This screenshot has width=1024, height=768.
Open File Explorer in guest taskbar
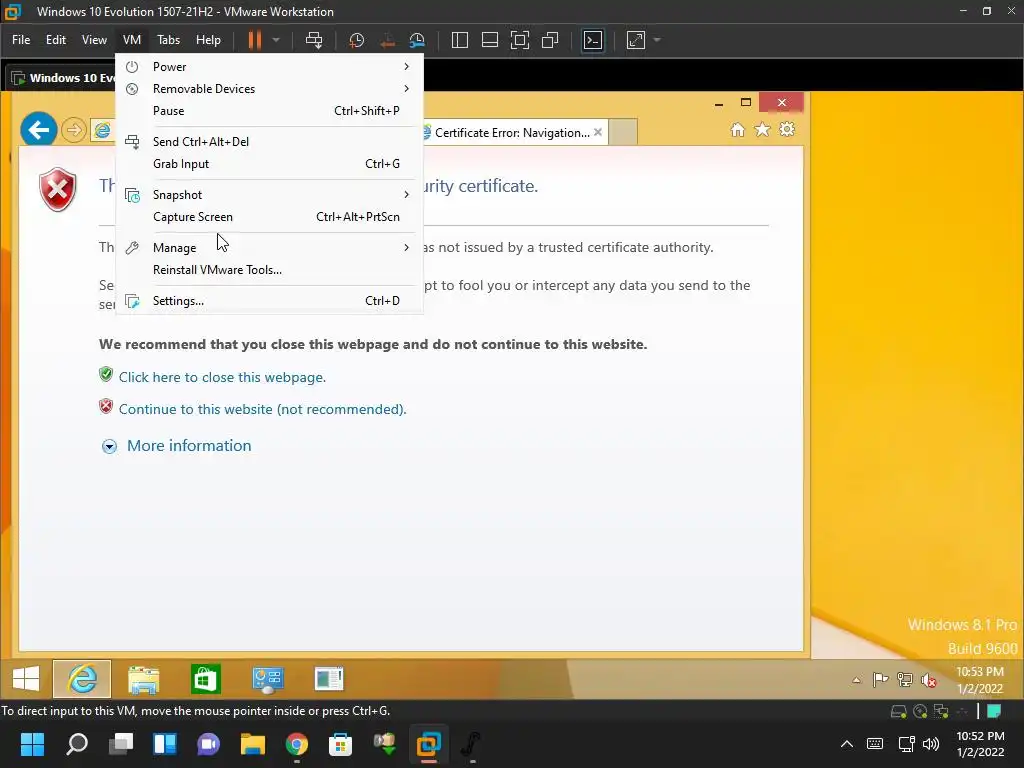pyautogui.click(x=144, y=679)
